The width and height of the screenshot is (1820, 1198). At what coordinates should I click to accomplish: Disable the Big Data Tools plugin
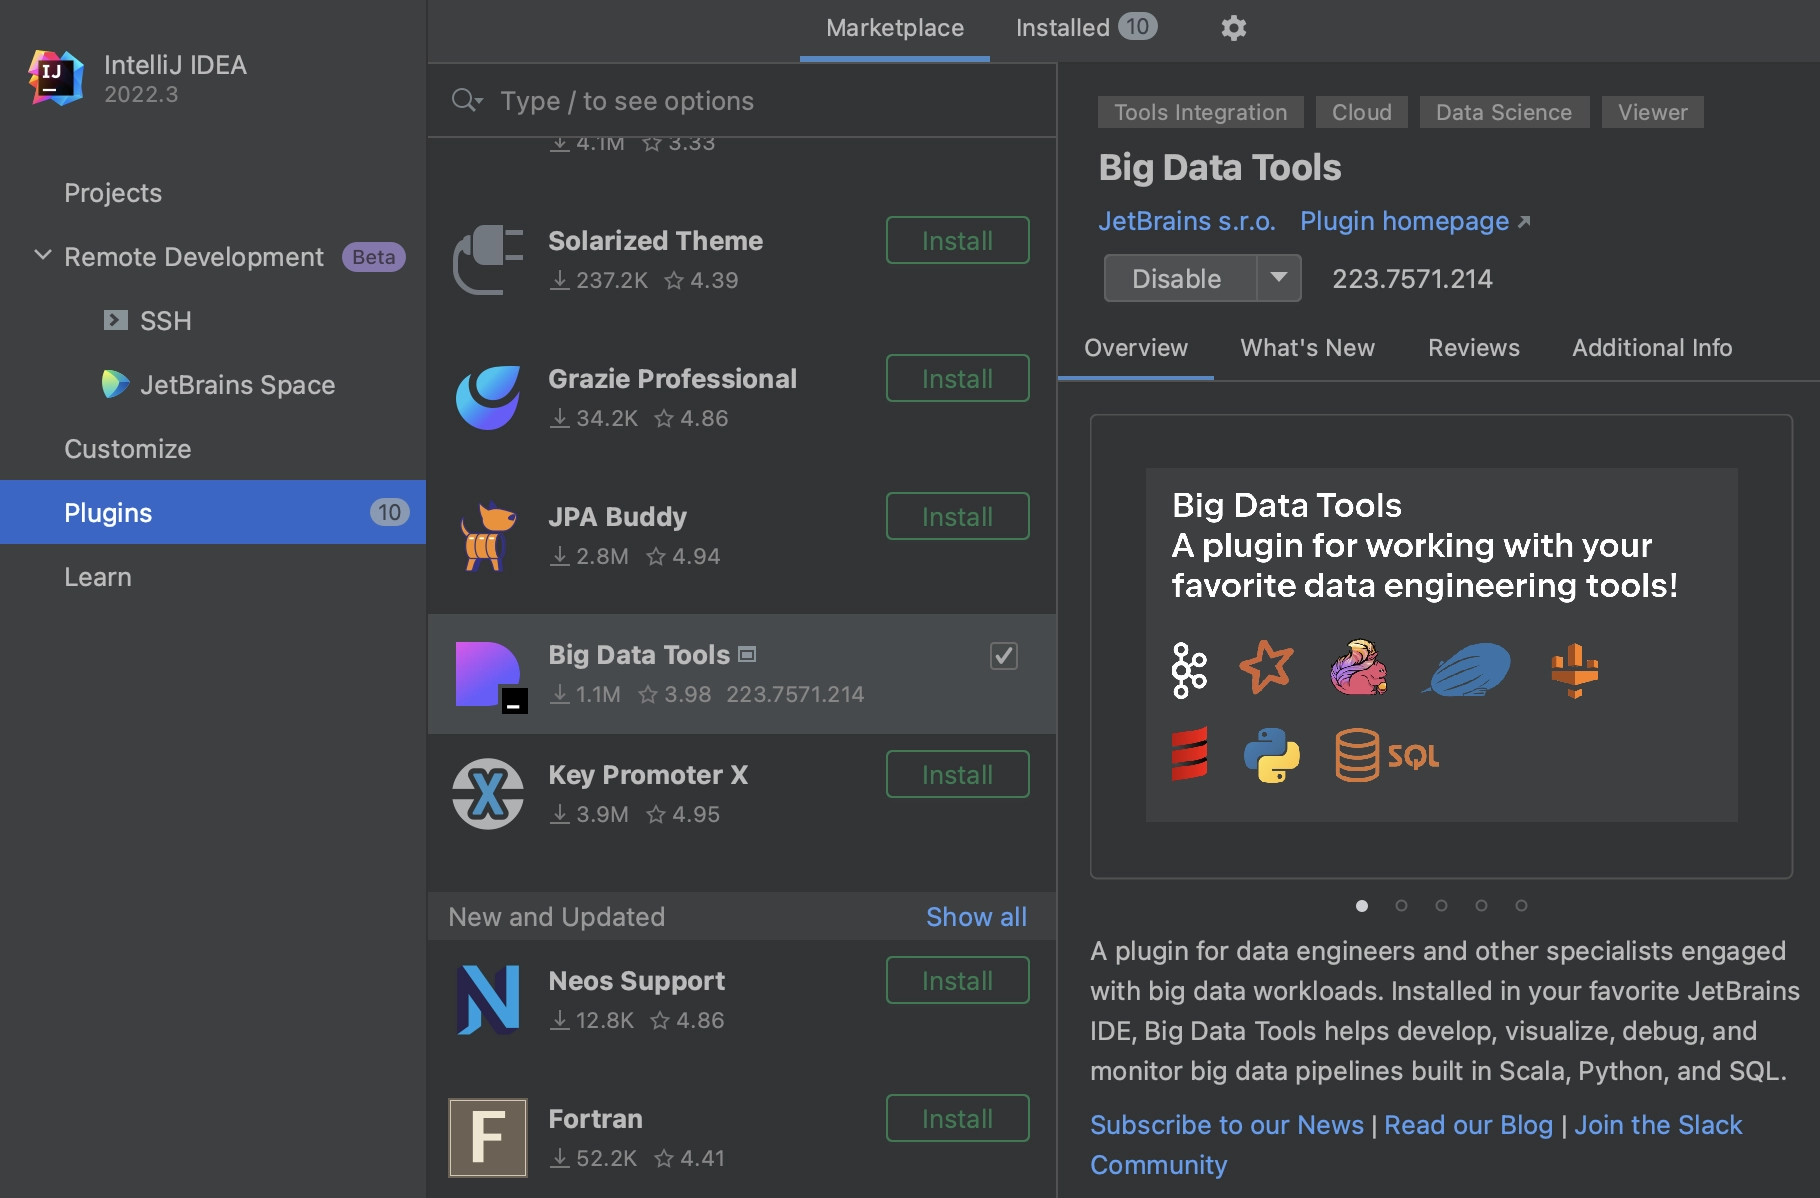coord(1180,278)
